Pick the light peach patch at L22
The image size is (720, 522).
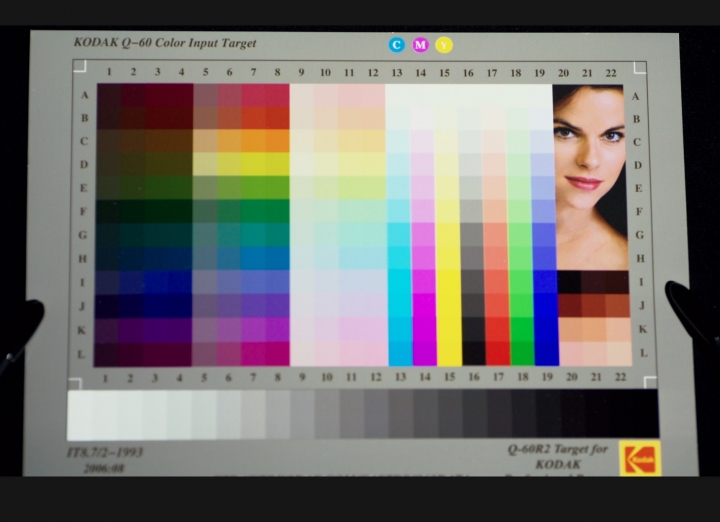click(x=619, y=354)
